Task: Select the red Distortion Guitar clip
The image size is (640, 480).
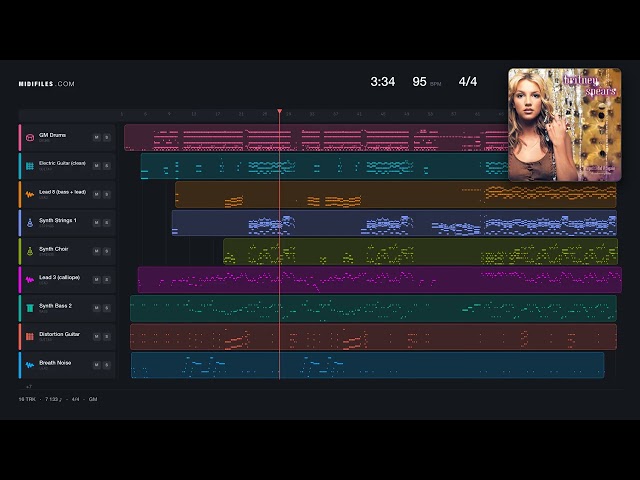Action: (373, 337)
